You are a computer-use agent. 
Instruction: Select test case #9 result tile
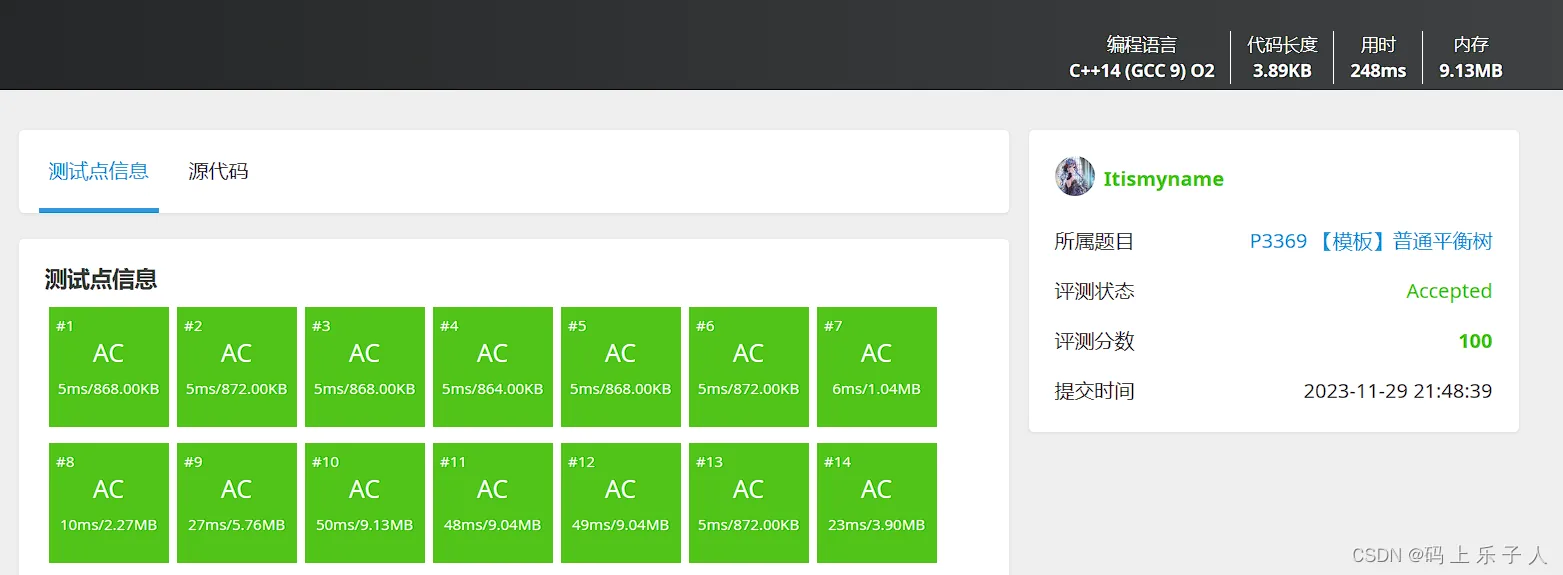click(x=237, y=502)
